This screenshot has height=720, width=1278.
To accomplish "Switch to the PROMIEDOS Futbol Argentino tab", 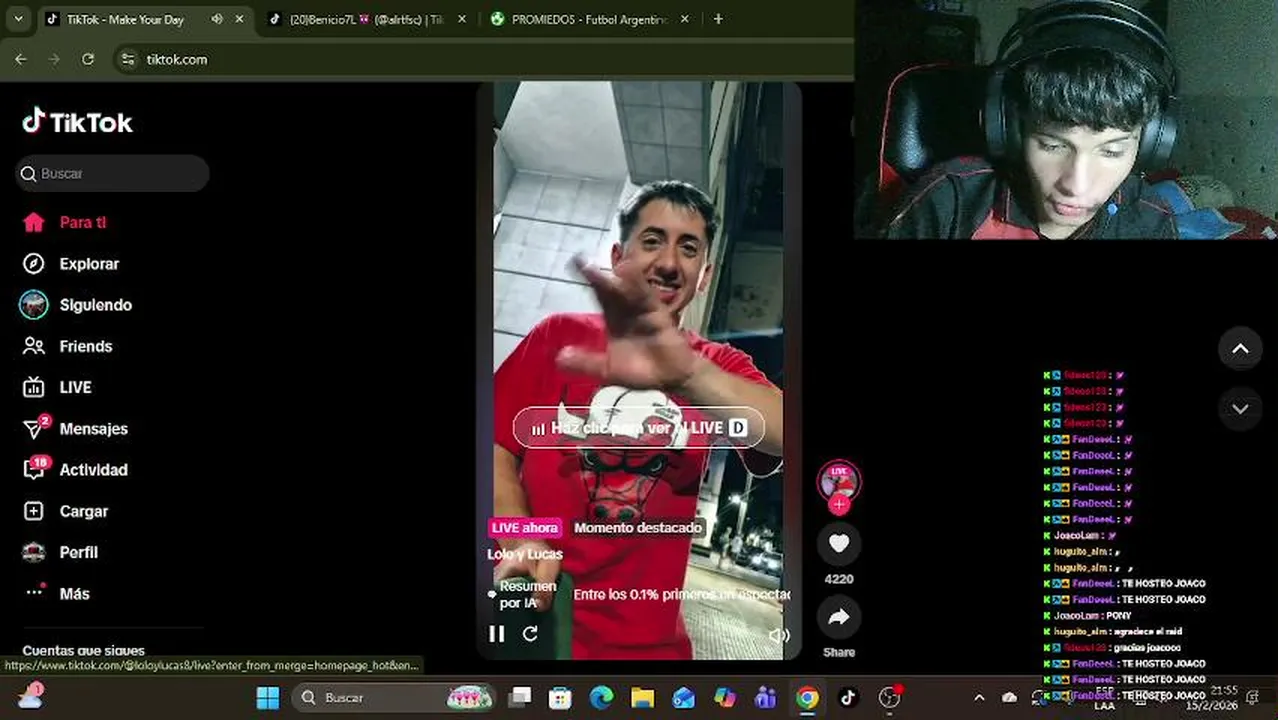I will (588, 19).
